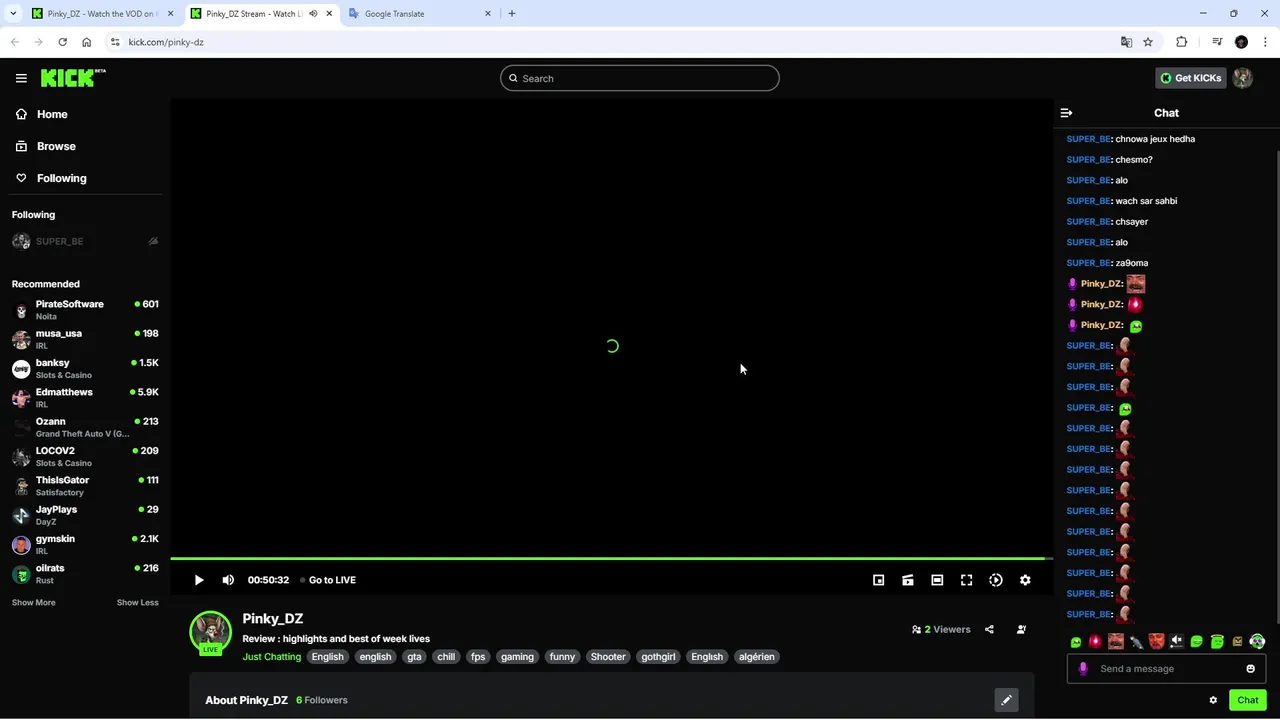Screen dimensions: 1280x720
Task: Open followed channel SUPER_BE
Action: pos(85,241)
